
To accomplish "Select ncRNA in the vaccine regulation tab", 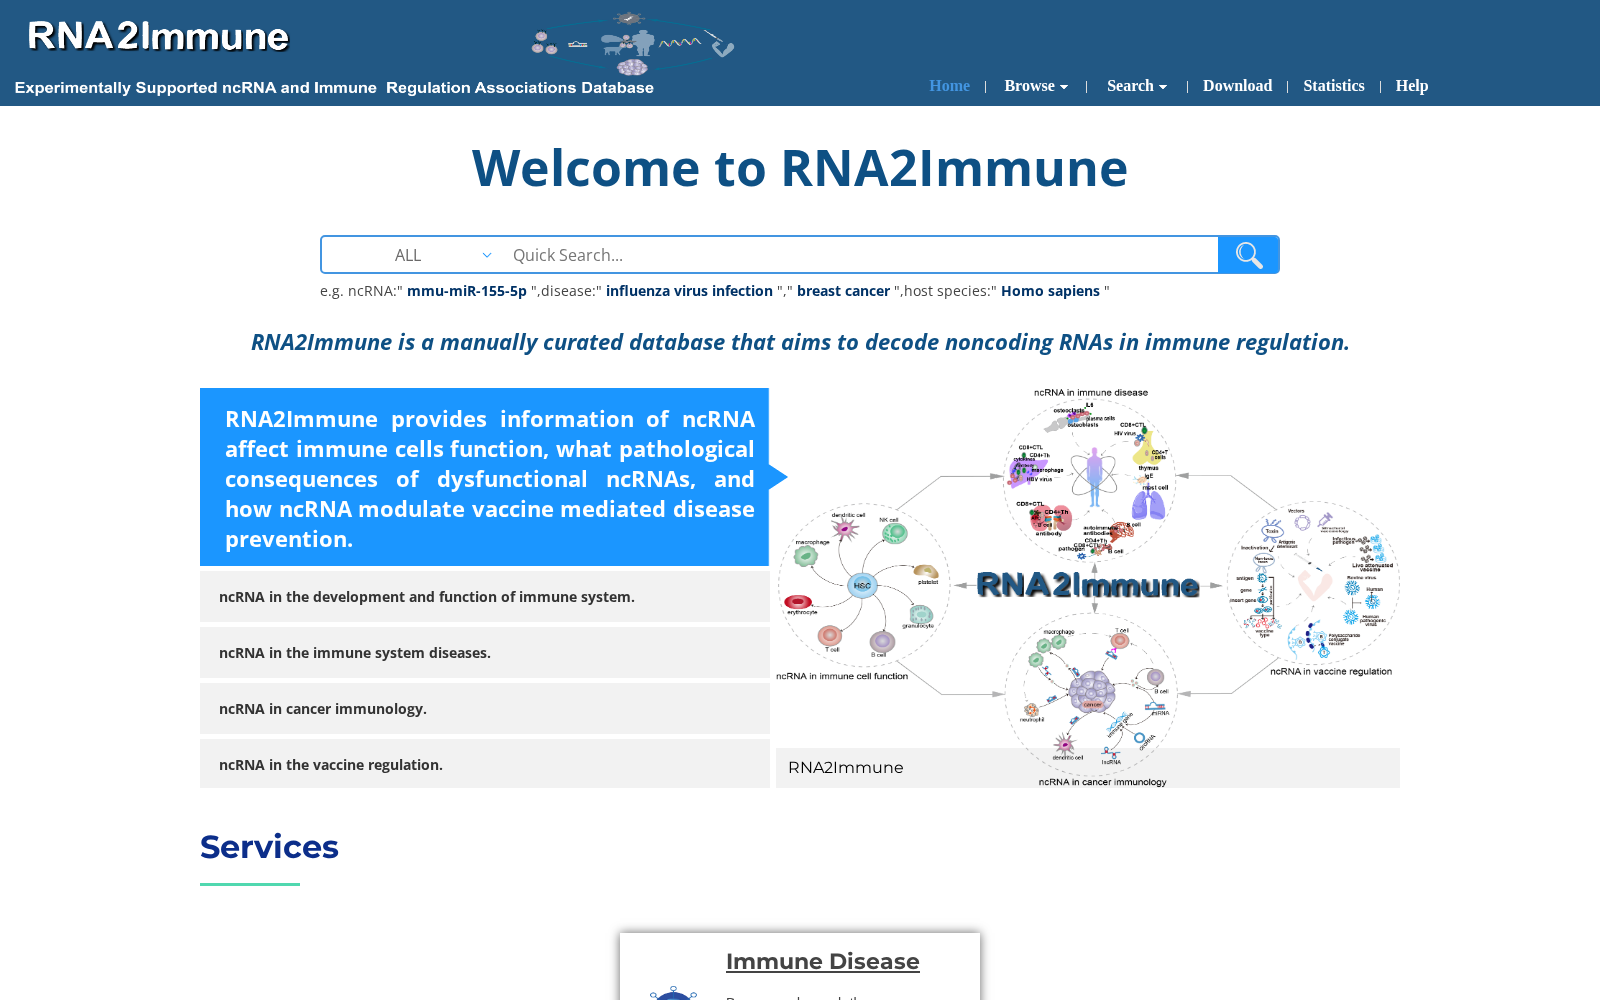I will [484, 765].
